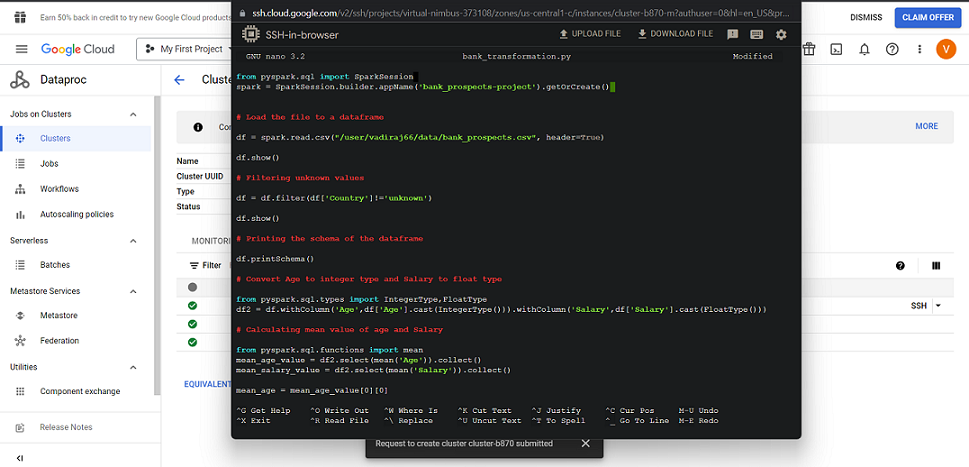
Task: Click the CLAIM OFFER button
Action: pos(928,17)
